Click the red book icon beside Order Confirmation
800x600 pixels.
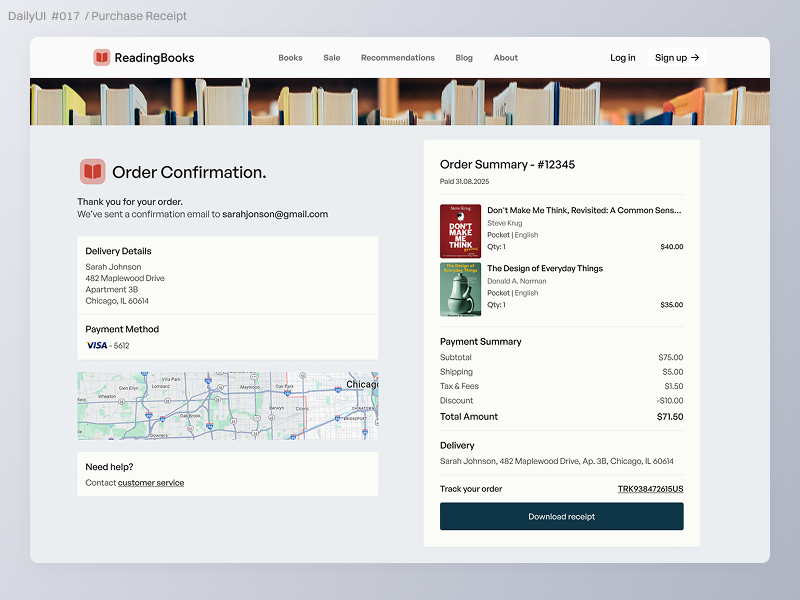click(x=92, y=172)
